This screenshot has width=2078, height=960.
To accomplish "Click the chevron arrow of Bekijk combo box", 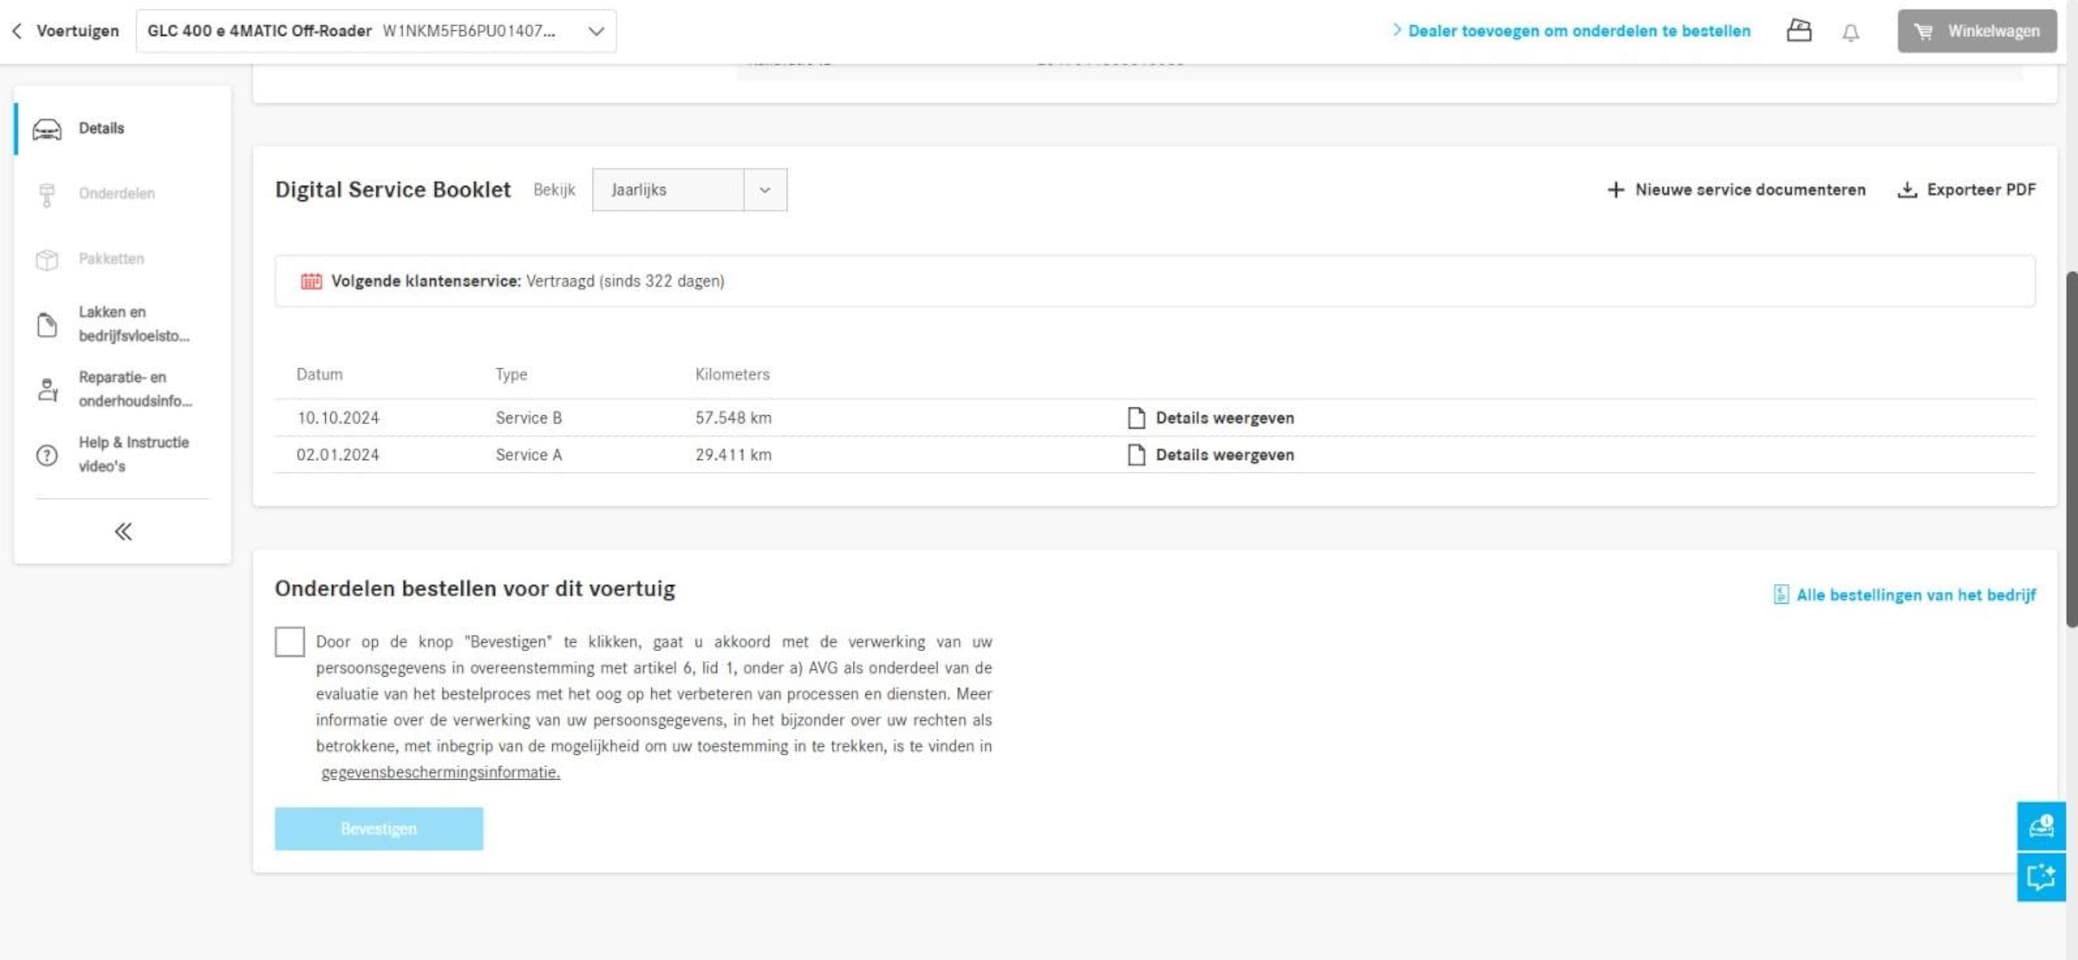I will click(765, 190).
